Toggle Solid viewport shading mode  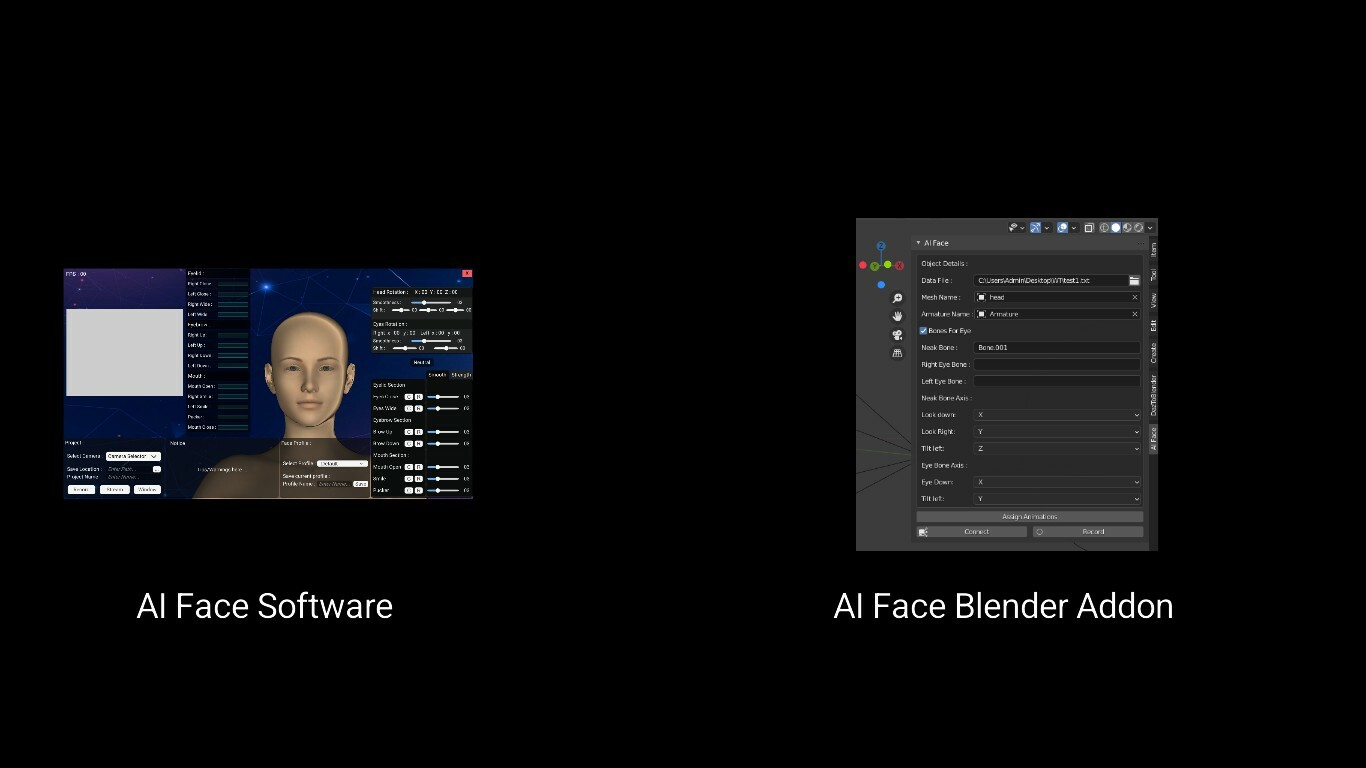tap(1115, 229)
